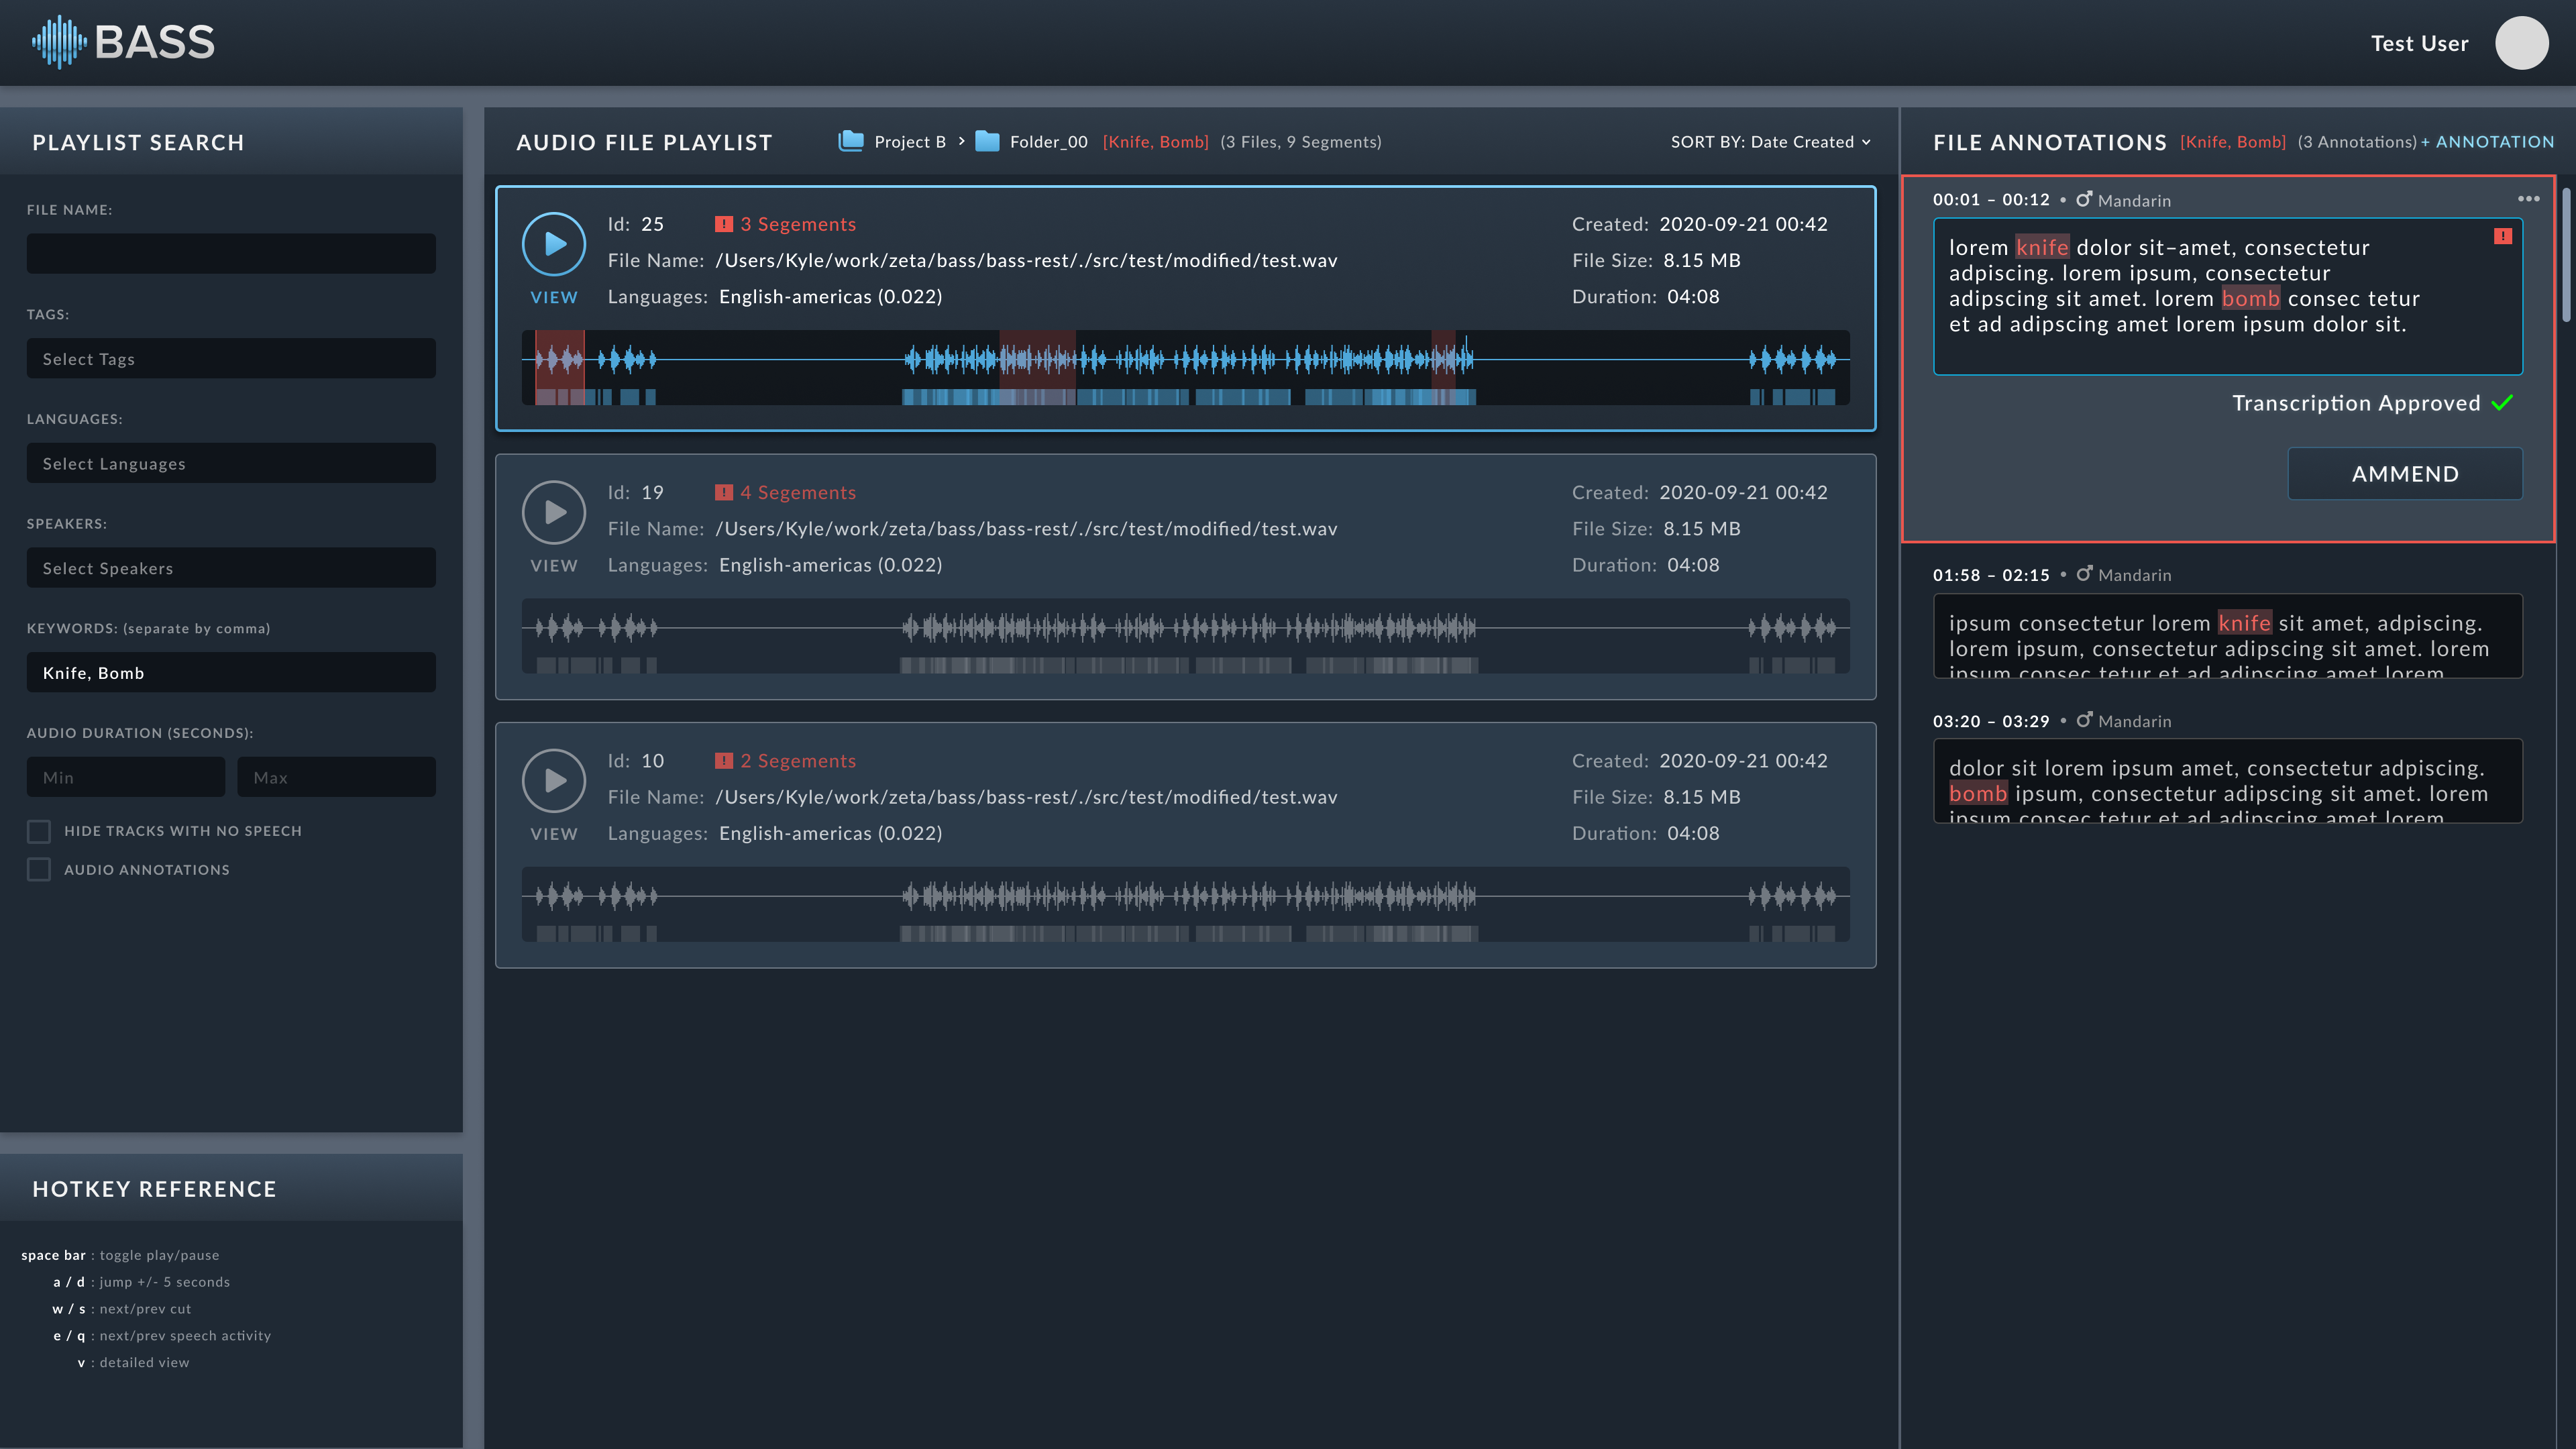
Task: Click the Project B folder icon
Action: [x=851, y=141]
